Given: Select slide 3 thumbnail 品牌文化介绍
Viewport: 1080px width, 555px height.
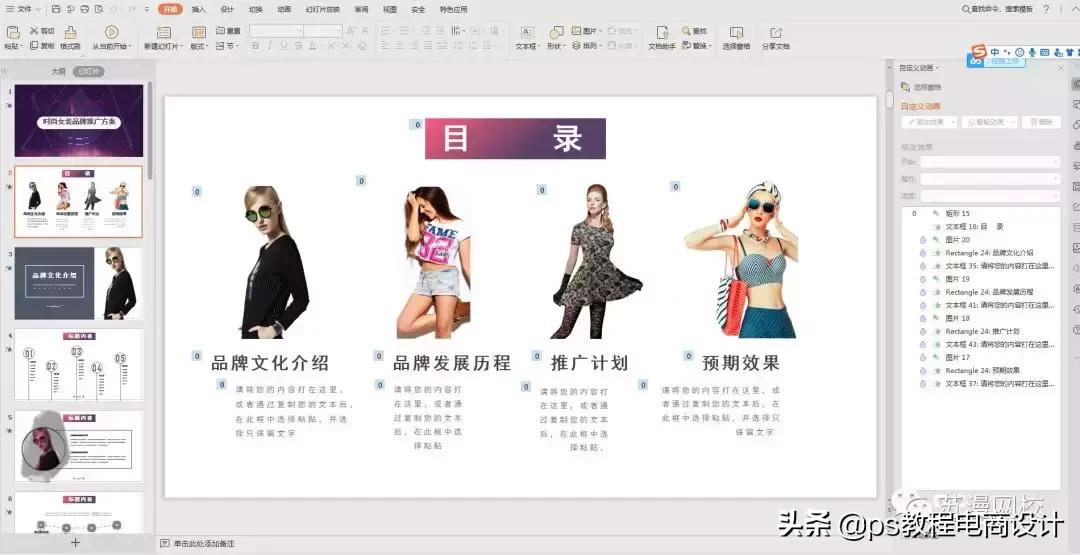Looking at the screenshot, I should 79,283.
